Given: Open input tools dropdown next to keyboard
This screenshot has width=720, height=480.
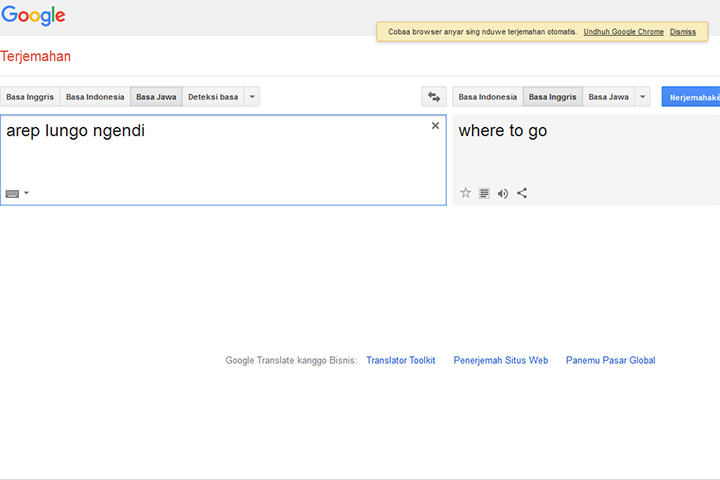Looking at the screenshot, I should (x=26, y=194).
